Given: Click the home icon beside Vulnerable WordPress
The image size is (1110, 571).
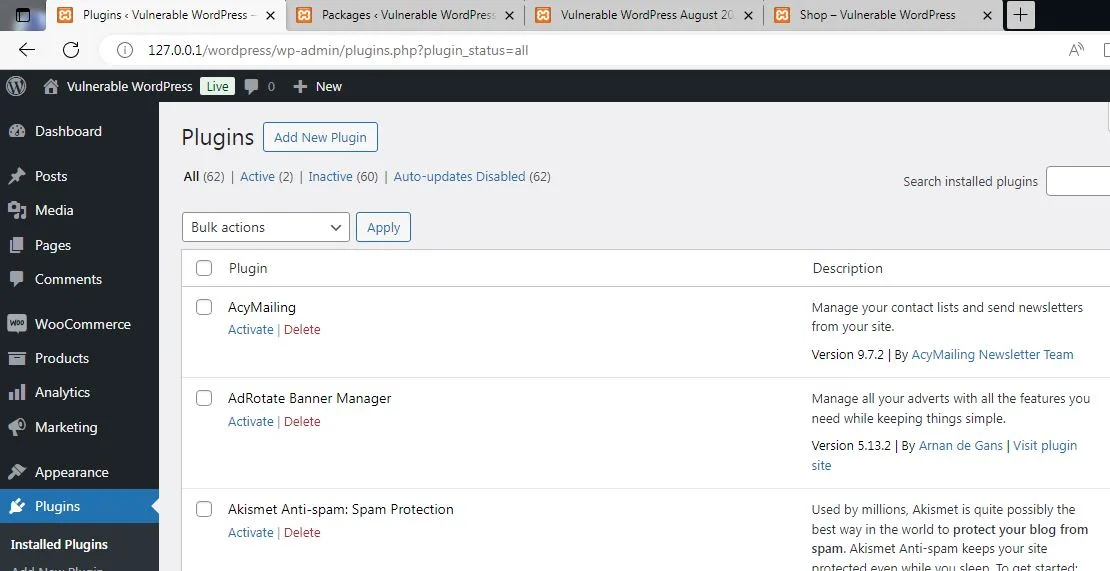Looking at the screenshot, I should [50, 86].
